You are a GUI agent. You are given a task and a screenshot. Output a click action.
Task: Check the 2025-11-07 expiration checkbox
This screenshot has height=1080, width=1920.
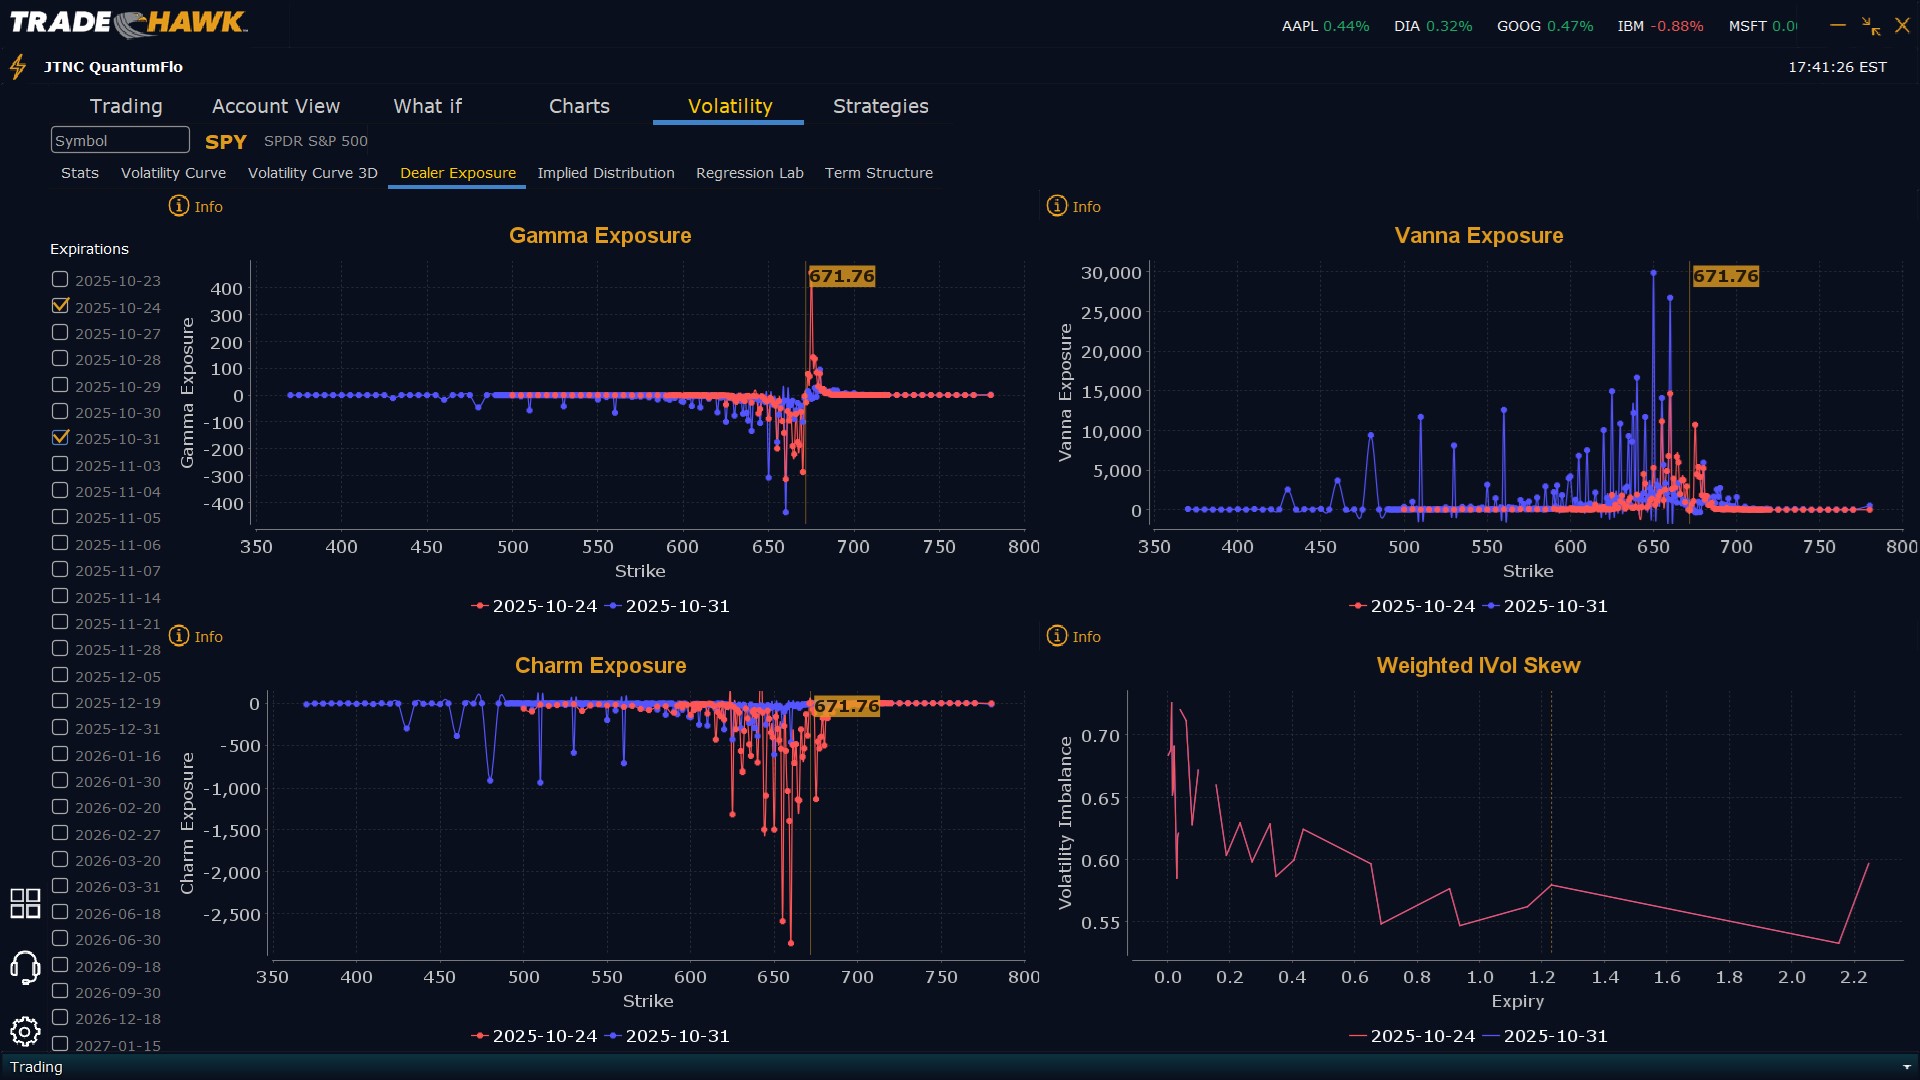coord(60,570)
